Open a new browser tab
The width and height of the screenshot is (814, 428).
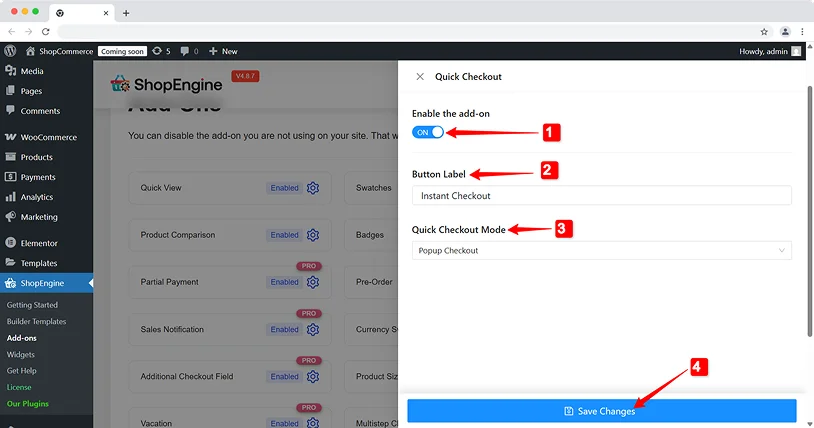click(x=126, y=13)
